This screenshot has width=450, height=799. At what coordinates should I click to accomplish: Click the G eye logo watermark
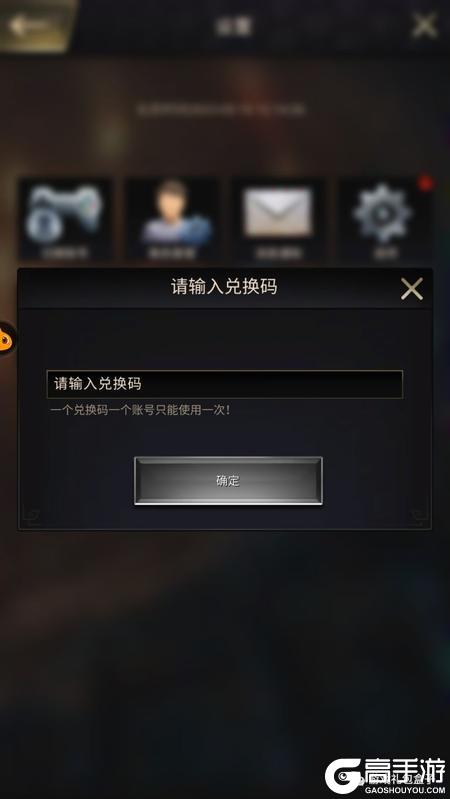342,775
